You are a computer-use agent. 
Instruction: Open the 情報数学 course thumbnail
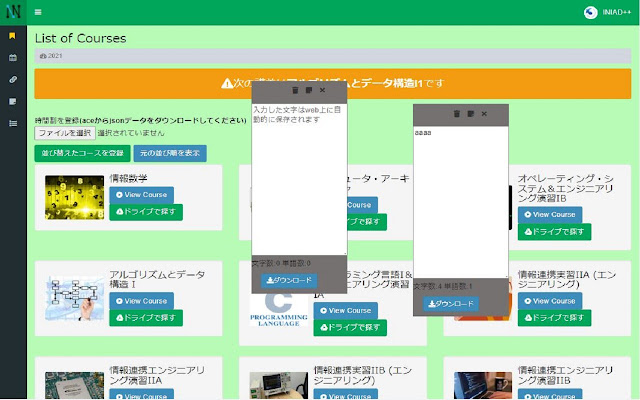point(74,198)
